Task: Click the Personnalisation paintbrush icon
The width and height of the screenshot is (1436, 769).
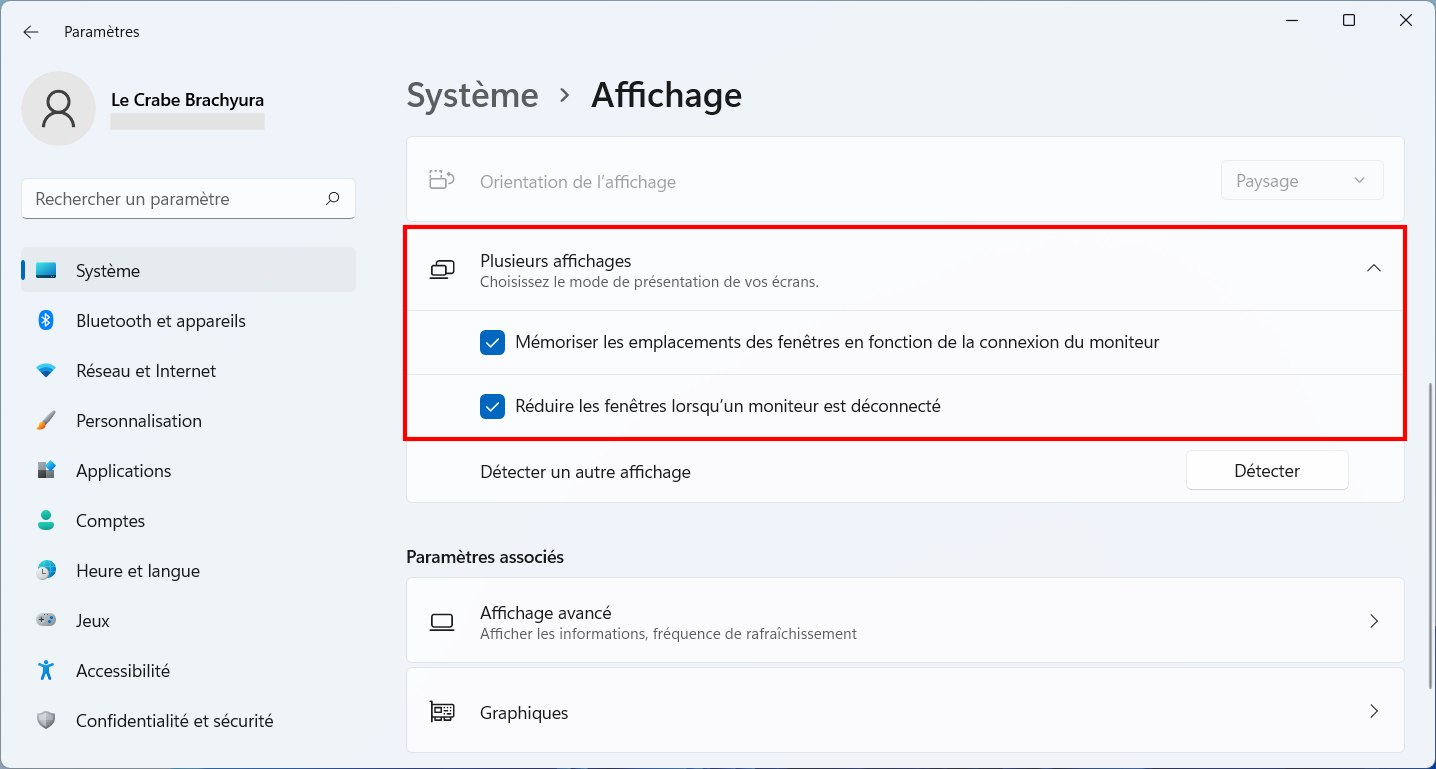Action: point(46,421)
